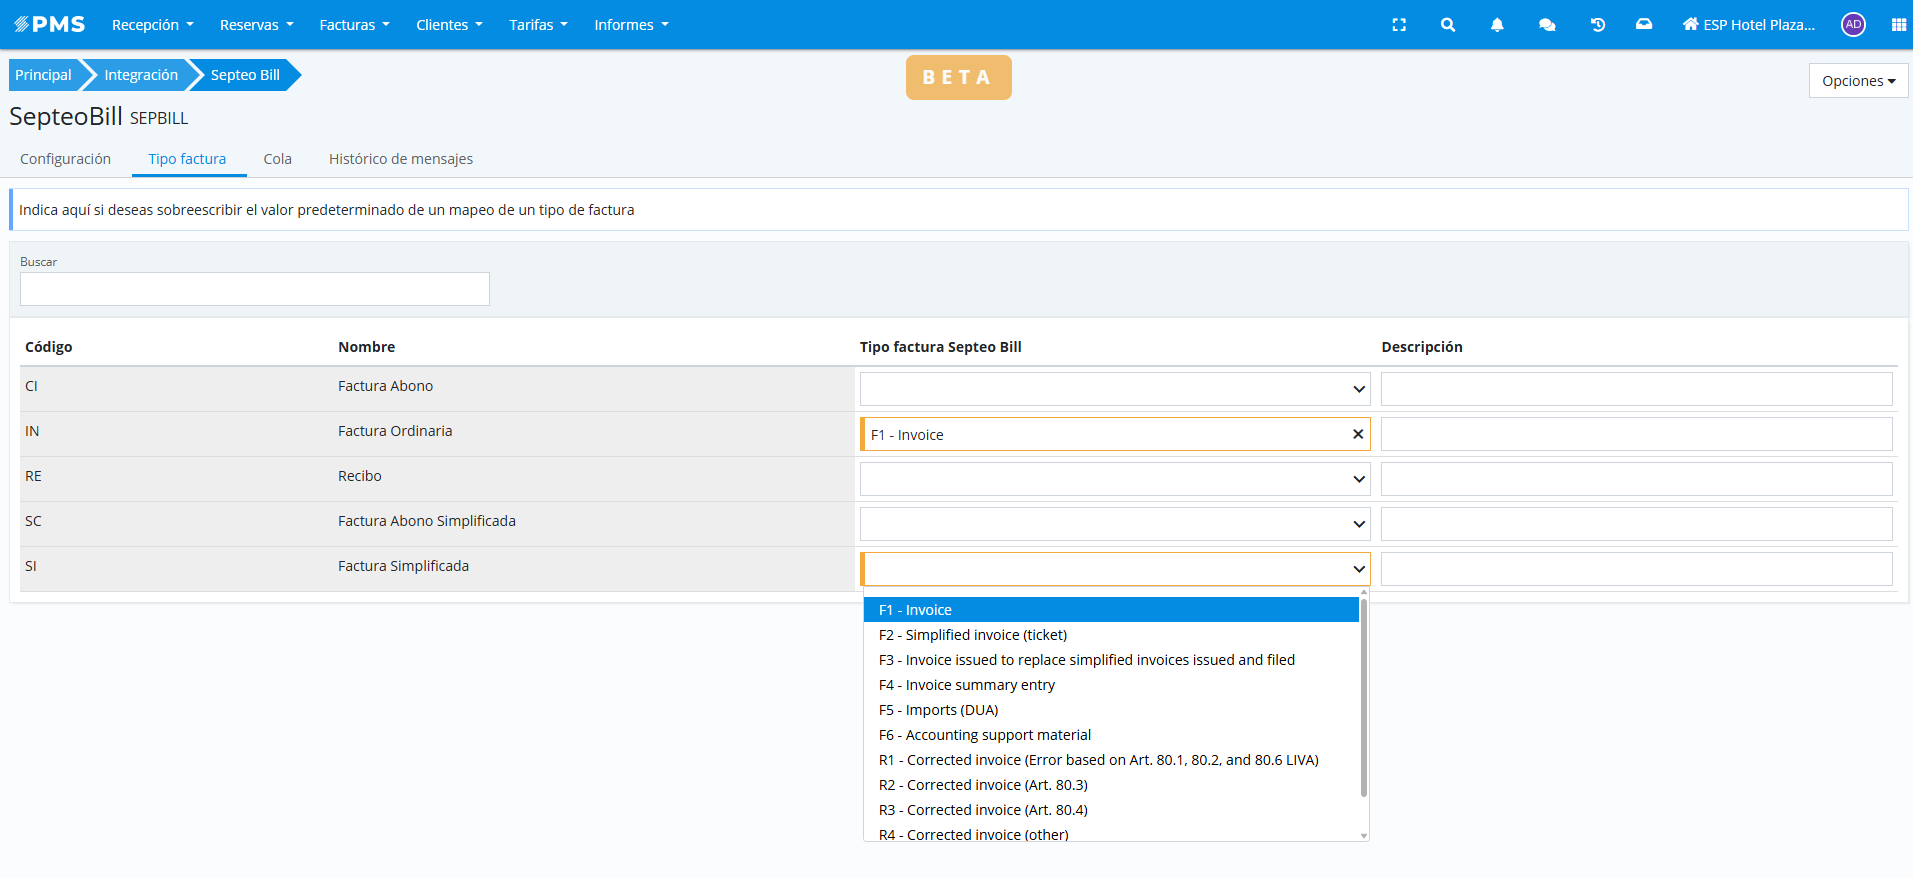
Task: Open the apps grid icon
Action: (x=1898, y=25)
